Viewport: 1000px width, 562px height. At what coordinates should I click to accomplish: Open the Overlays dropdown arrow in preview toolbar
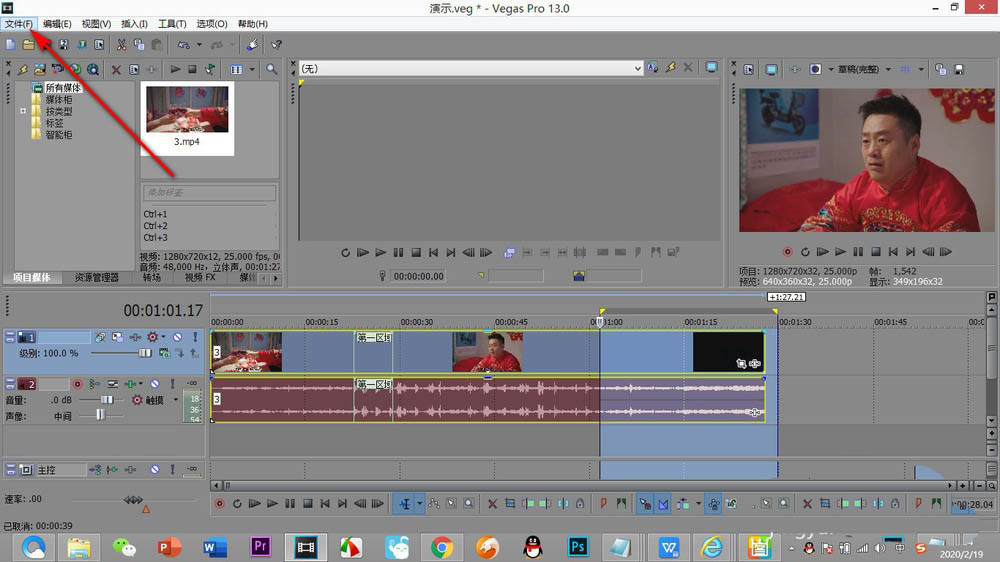tap(922, 69)
